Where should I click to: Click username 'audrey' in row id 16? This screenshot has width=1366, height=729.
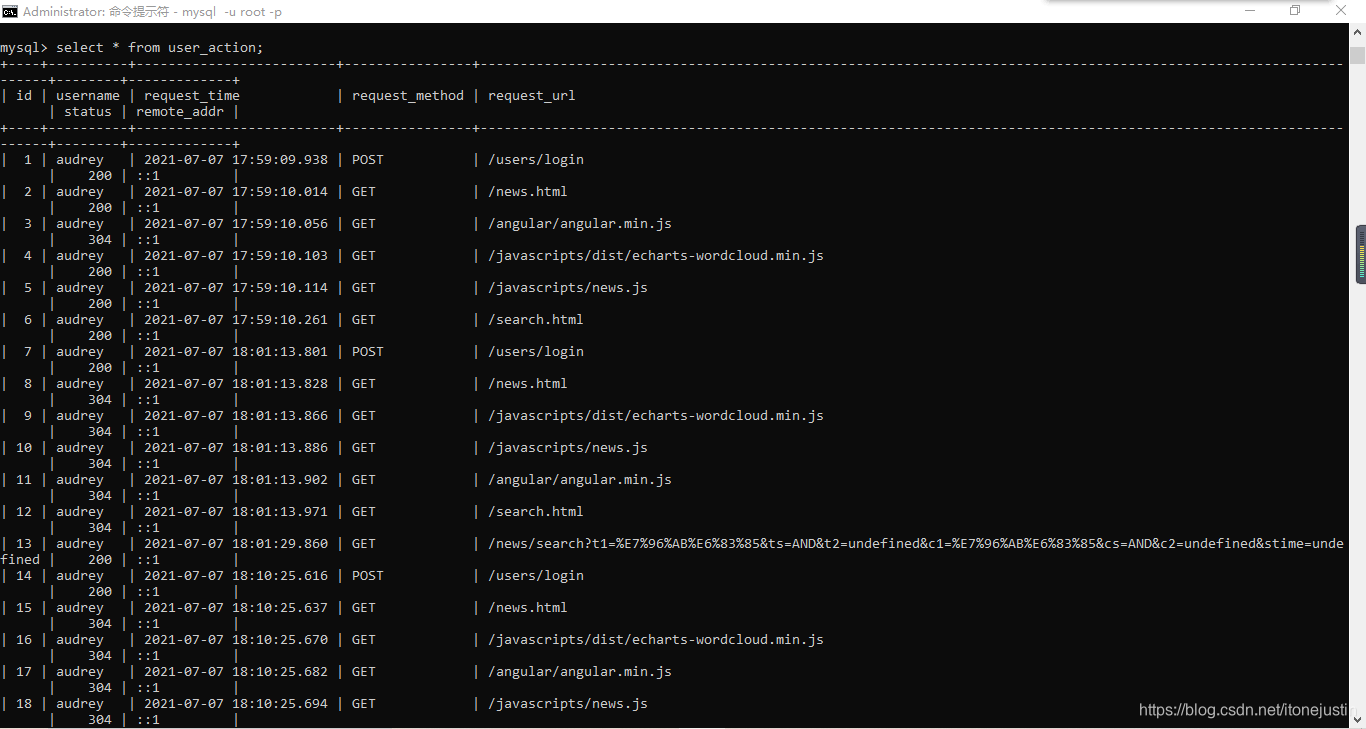tap(80, 640)
